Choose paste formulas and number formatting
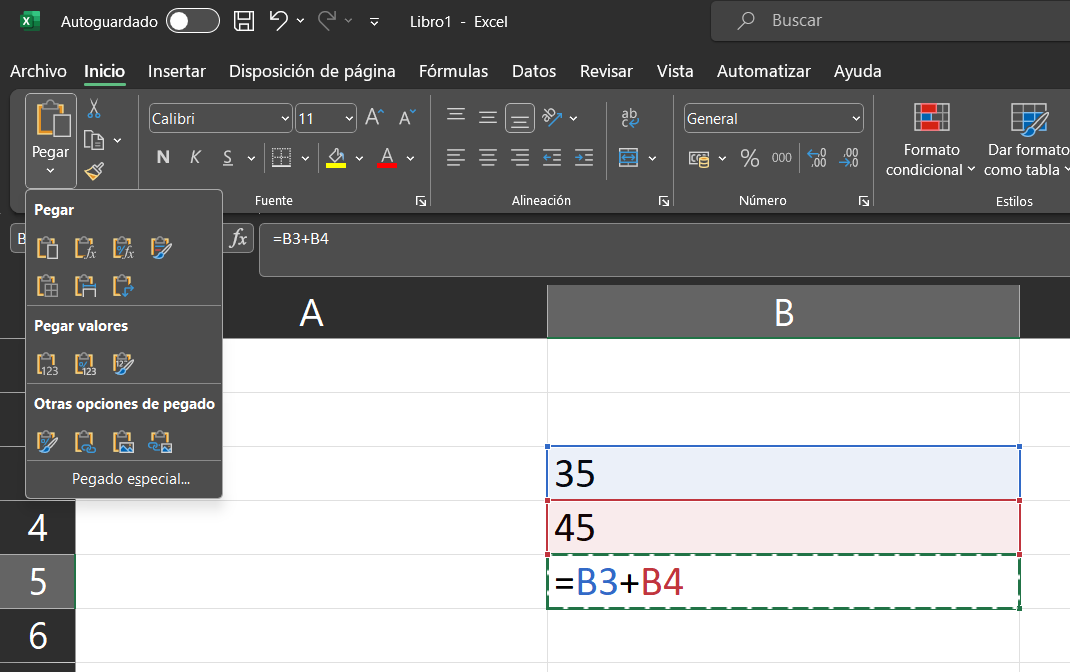This screenshot has height=672, width=1070. (x=124, y=248)
